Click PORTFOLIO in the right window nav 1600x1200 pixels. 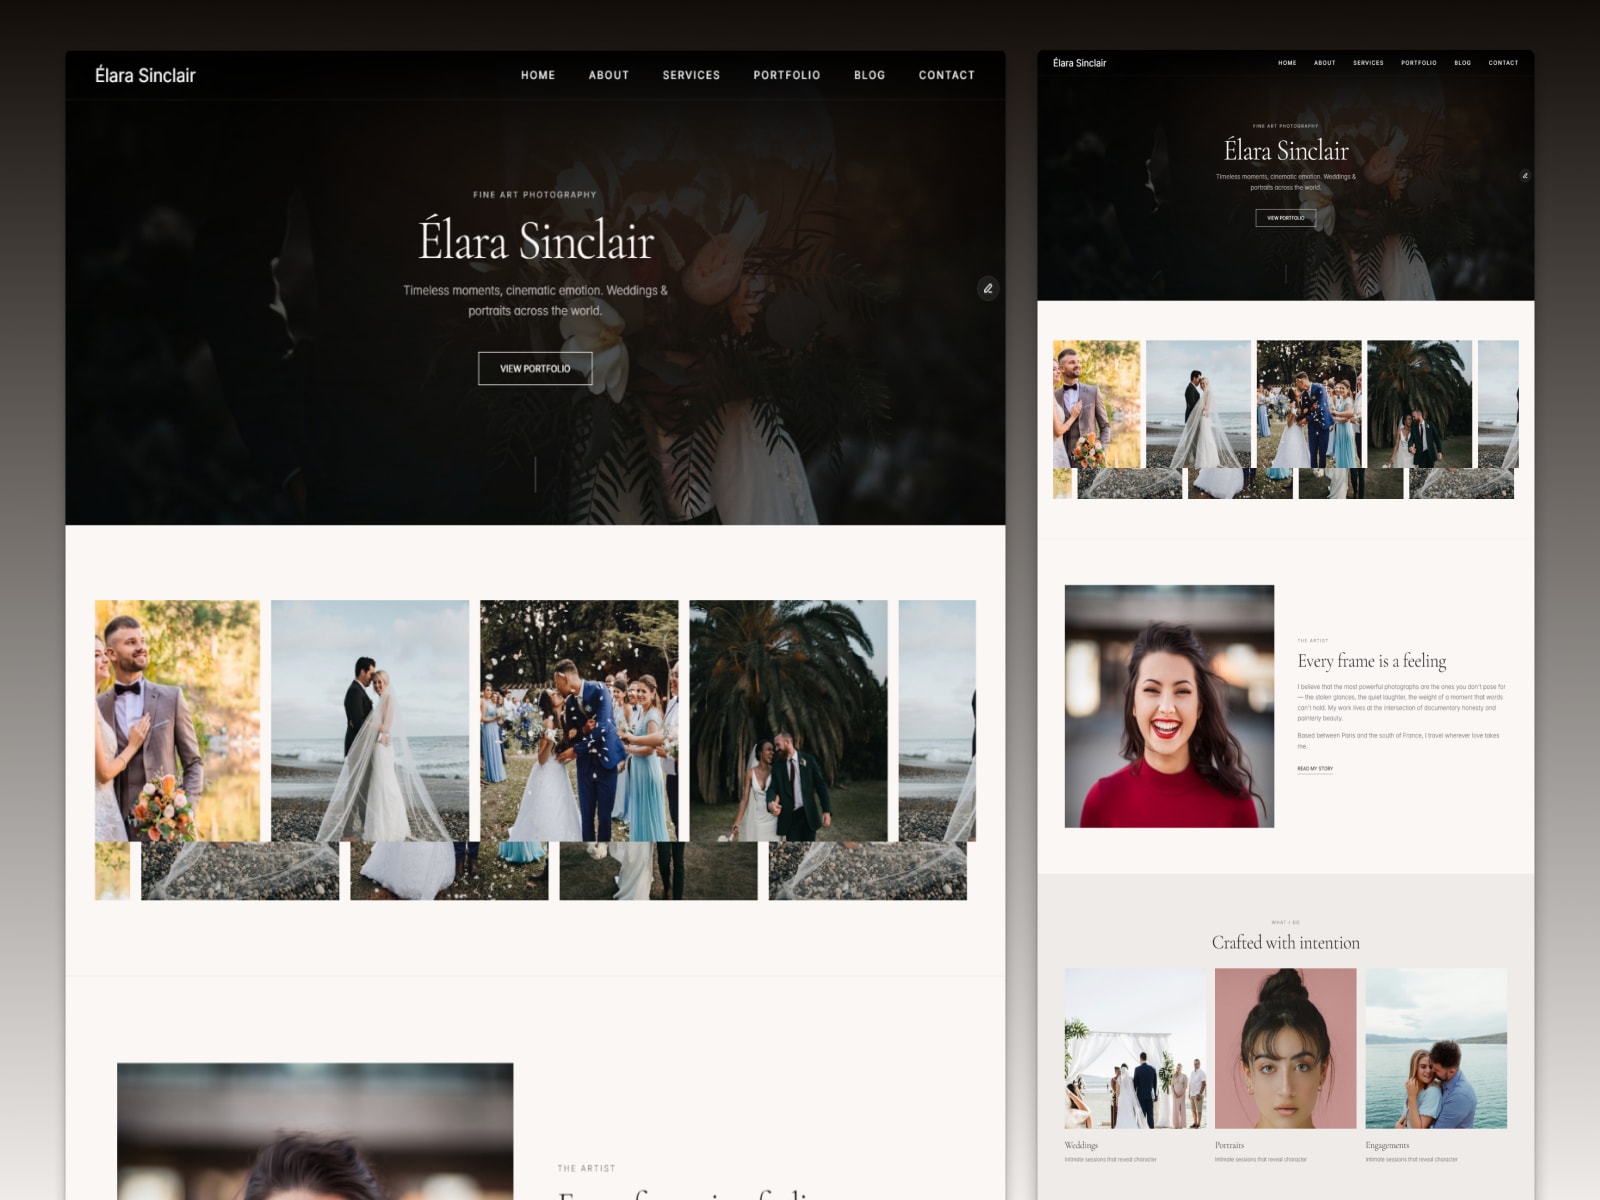(1419, 63)
